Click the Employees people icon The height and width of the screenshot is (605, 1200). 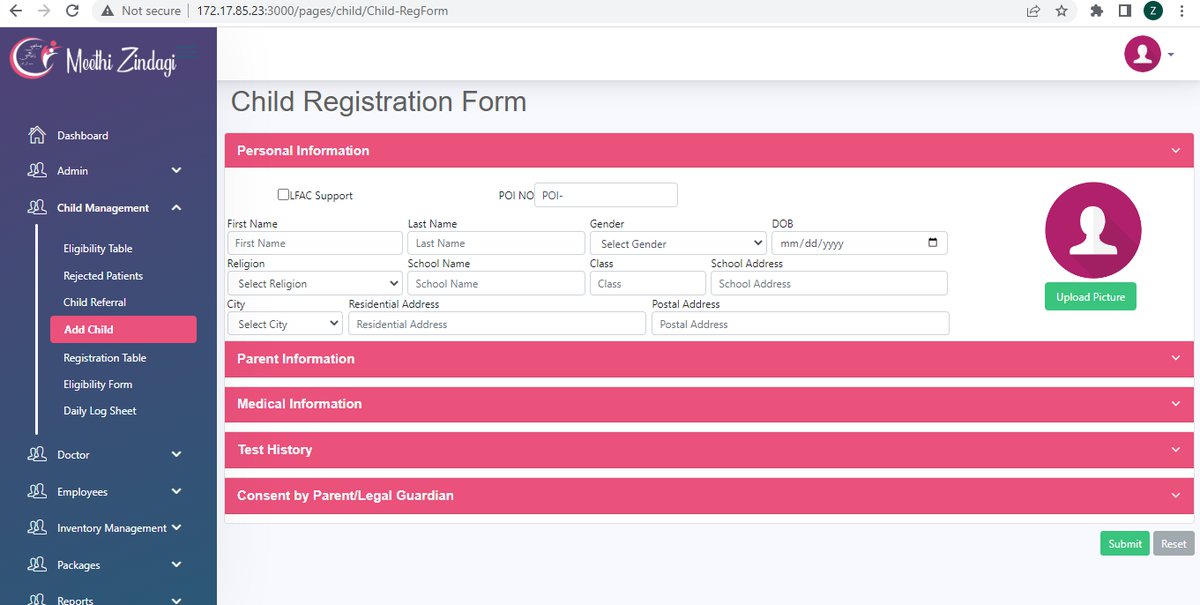pyautogui.click(x=37, y=492)
